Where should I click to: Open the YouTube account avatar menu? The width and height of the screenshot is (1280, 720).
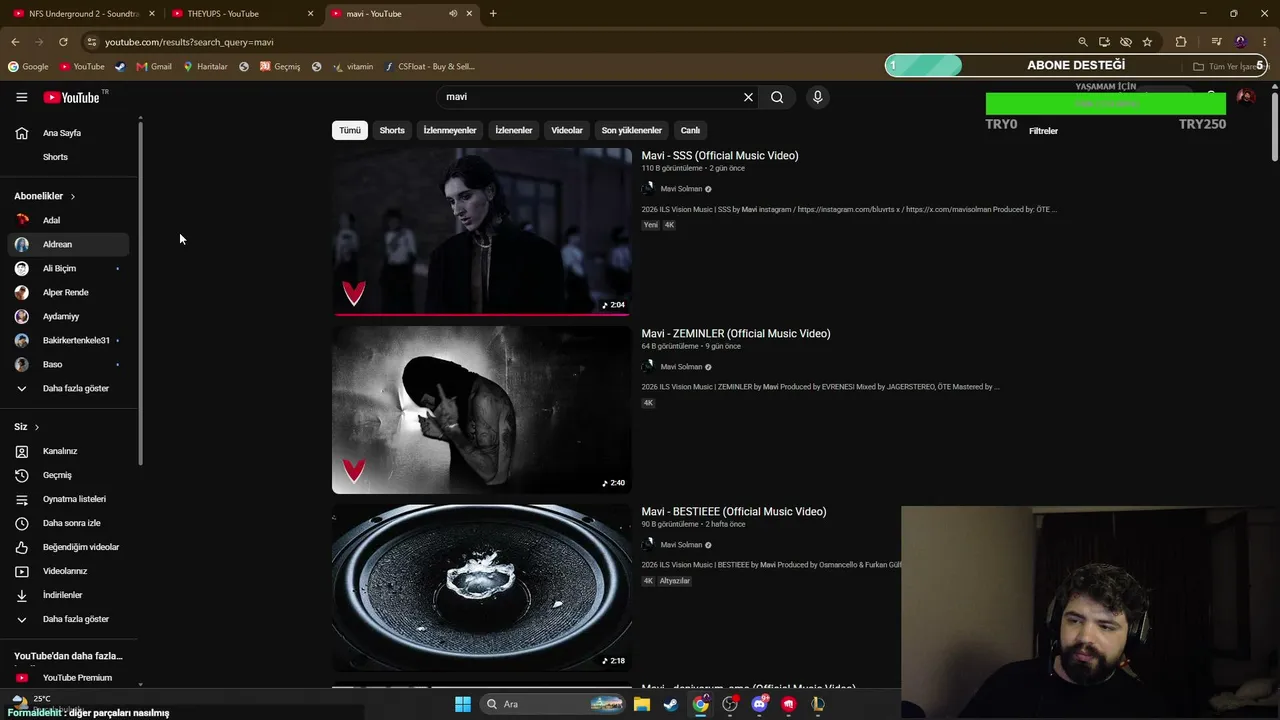[x=1245, y=97]
